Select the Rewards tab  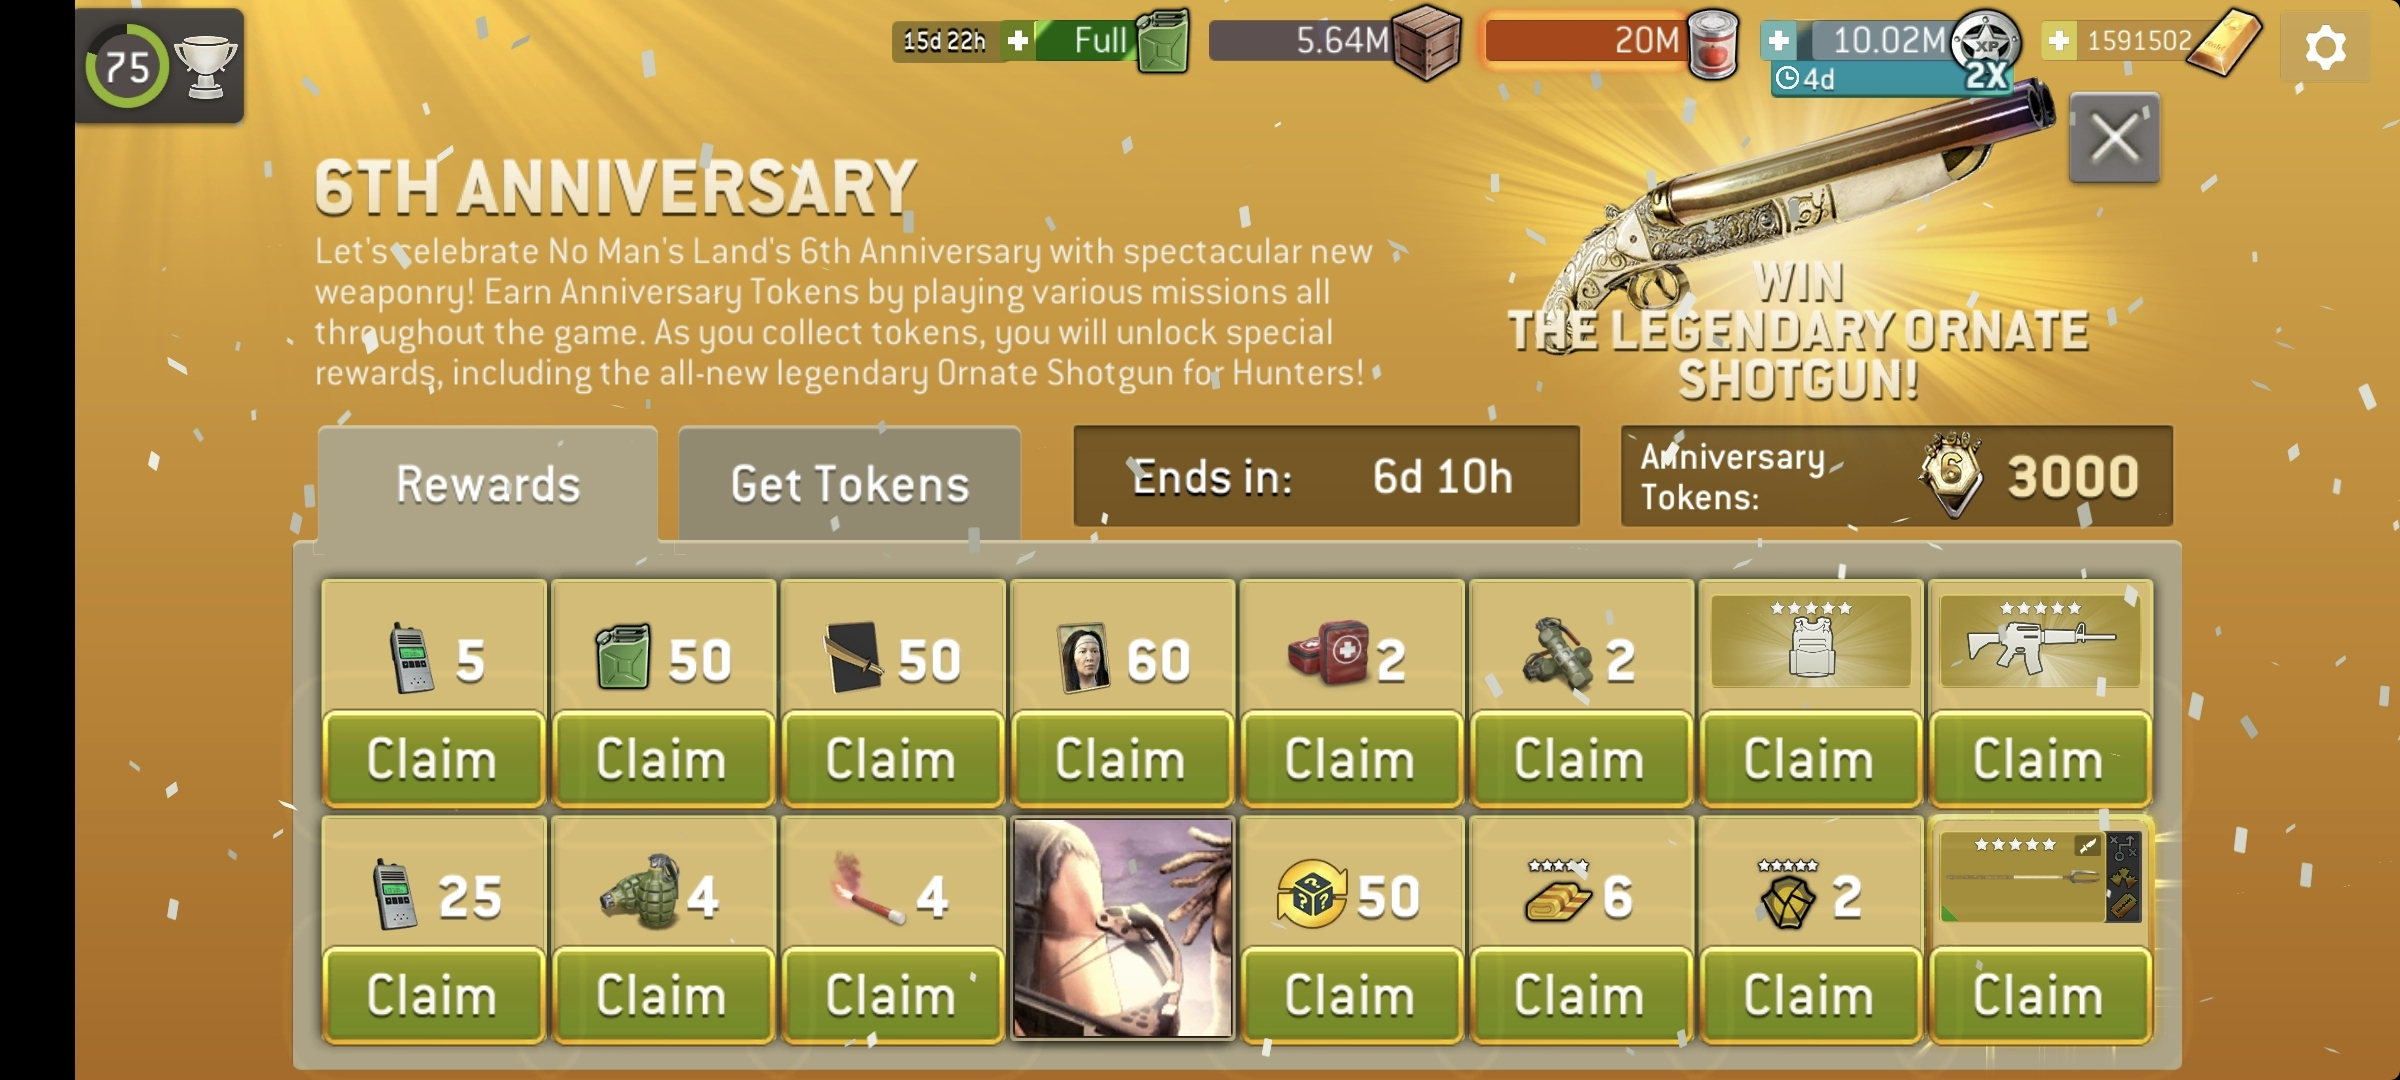click(x=488, y=484)
